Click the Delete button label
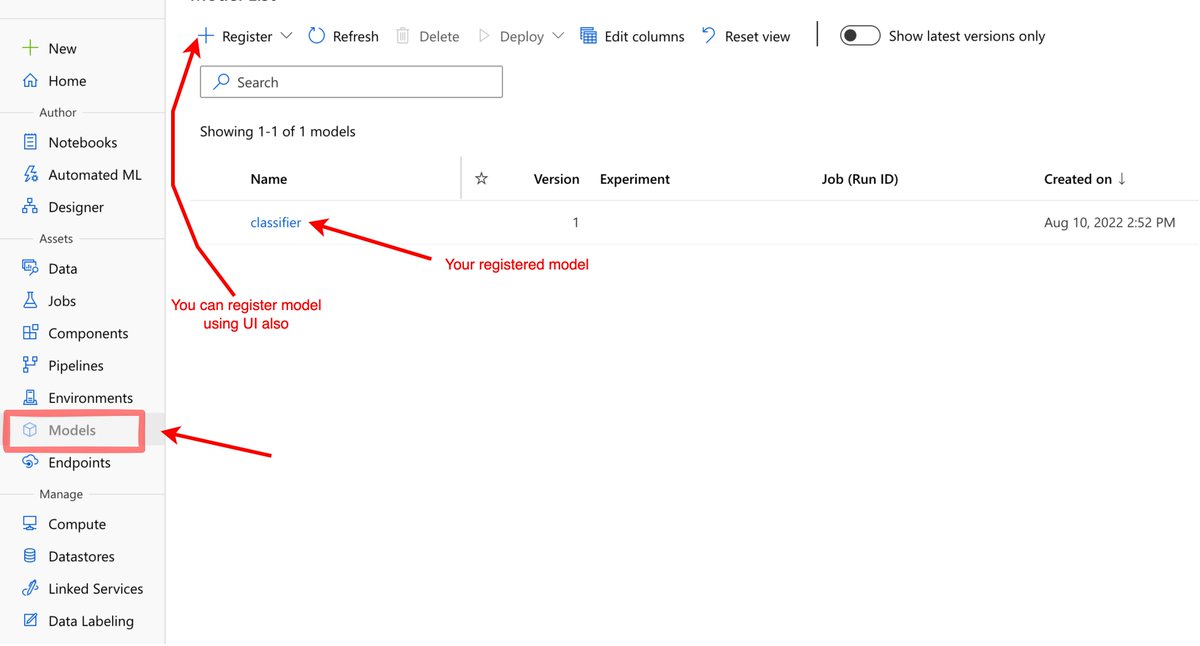This screenshot has height=646, width=1200. pyautogui.click(x=439, y=36)
